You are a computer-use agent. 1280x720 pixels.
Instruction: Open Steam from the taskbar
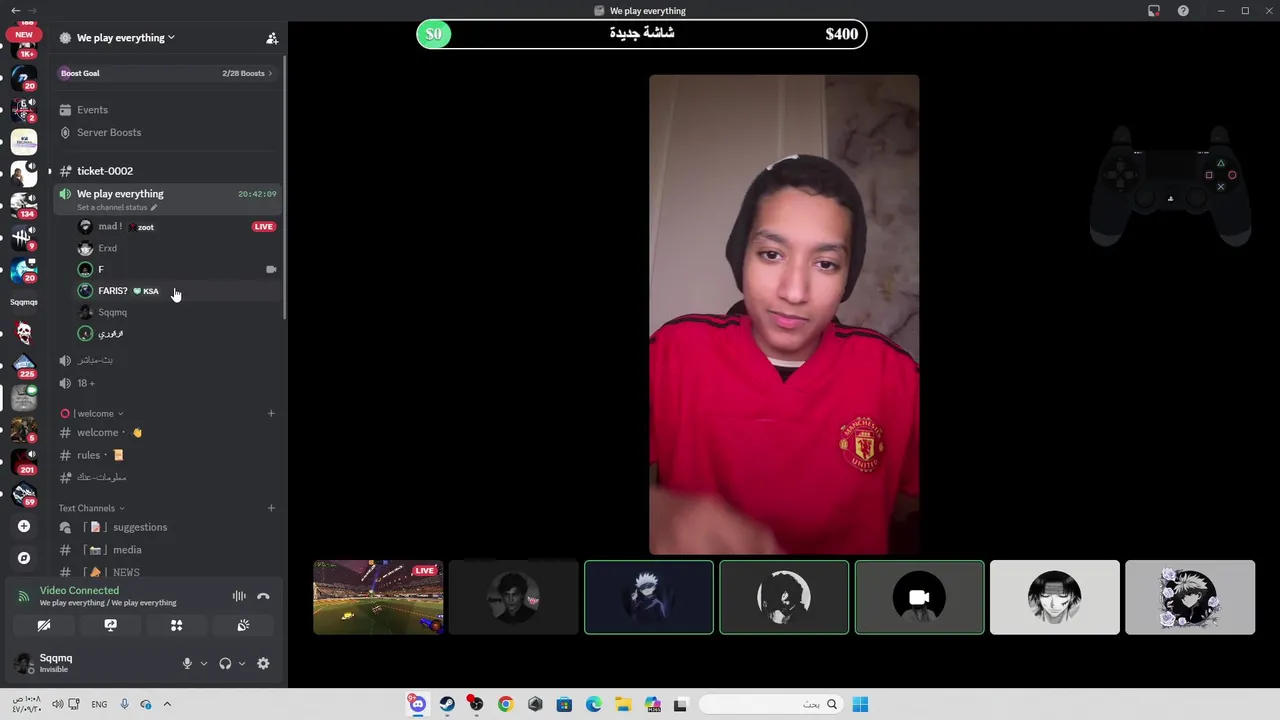point(447,704)
